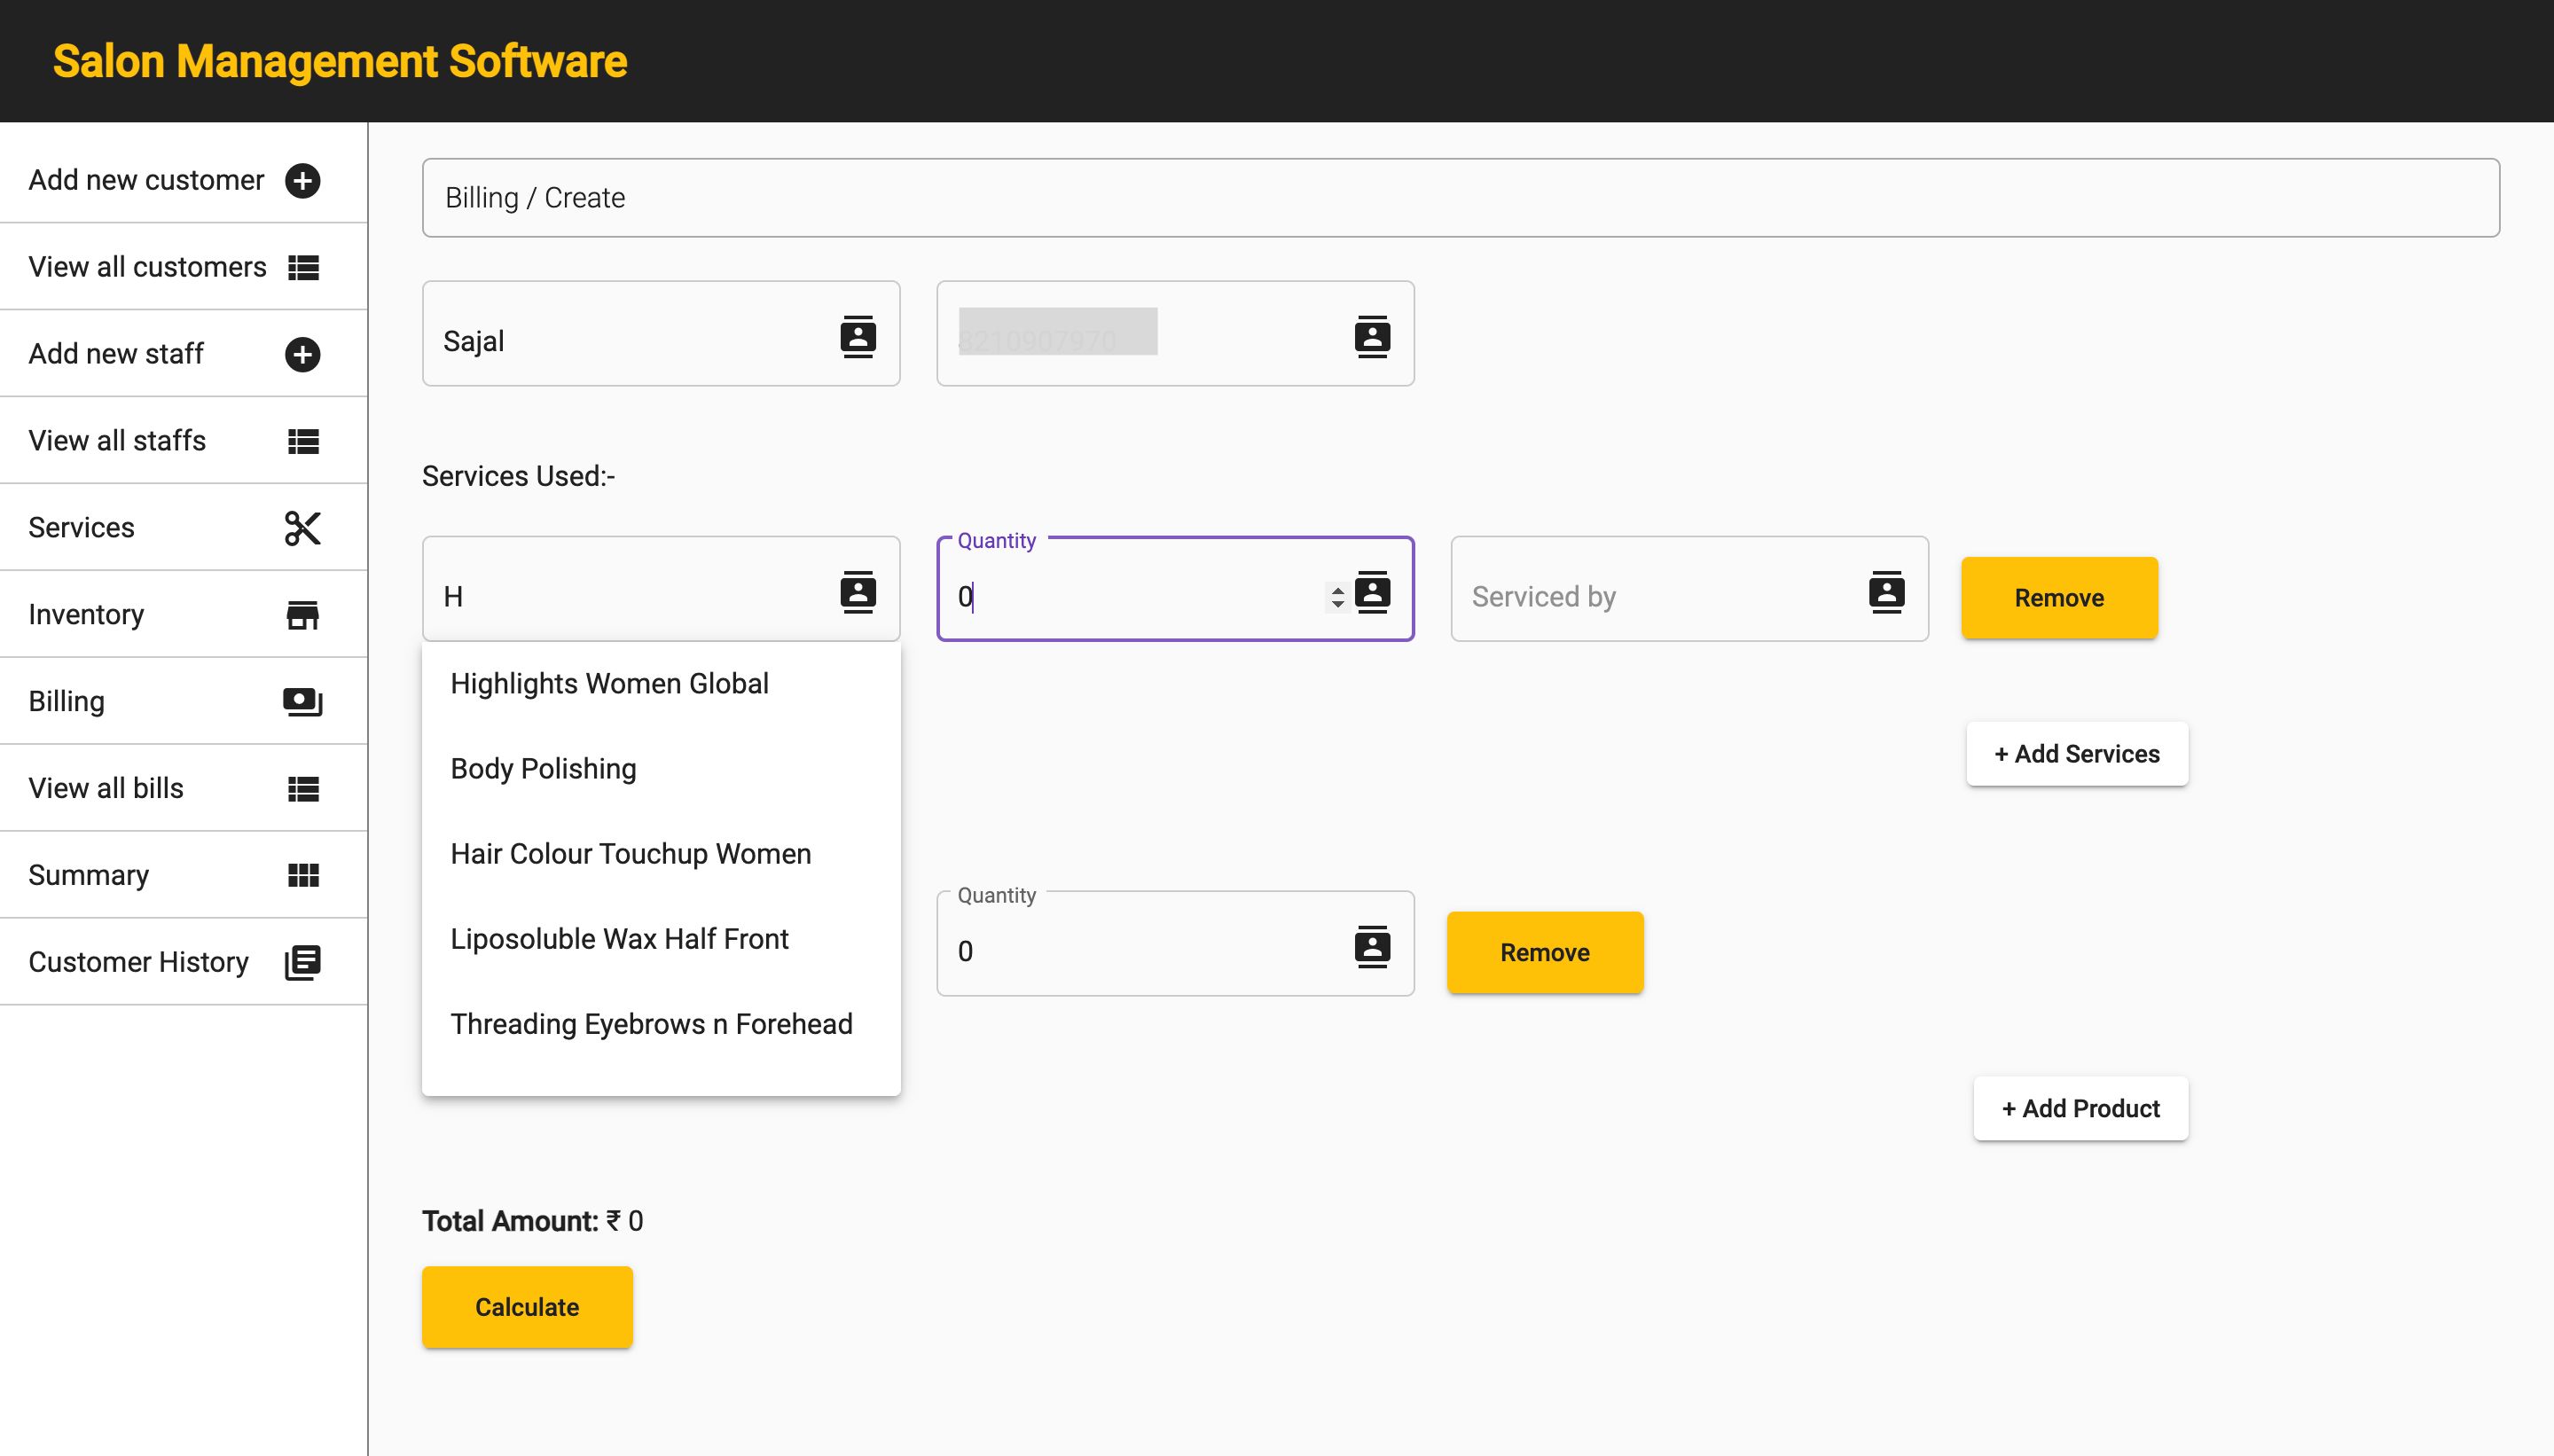Select Hair Colour Touchup Women option
Viewport: 2554px width, 1456px height.
pyautogui.click(x=630, y=854)
